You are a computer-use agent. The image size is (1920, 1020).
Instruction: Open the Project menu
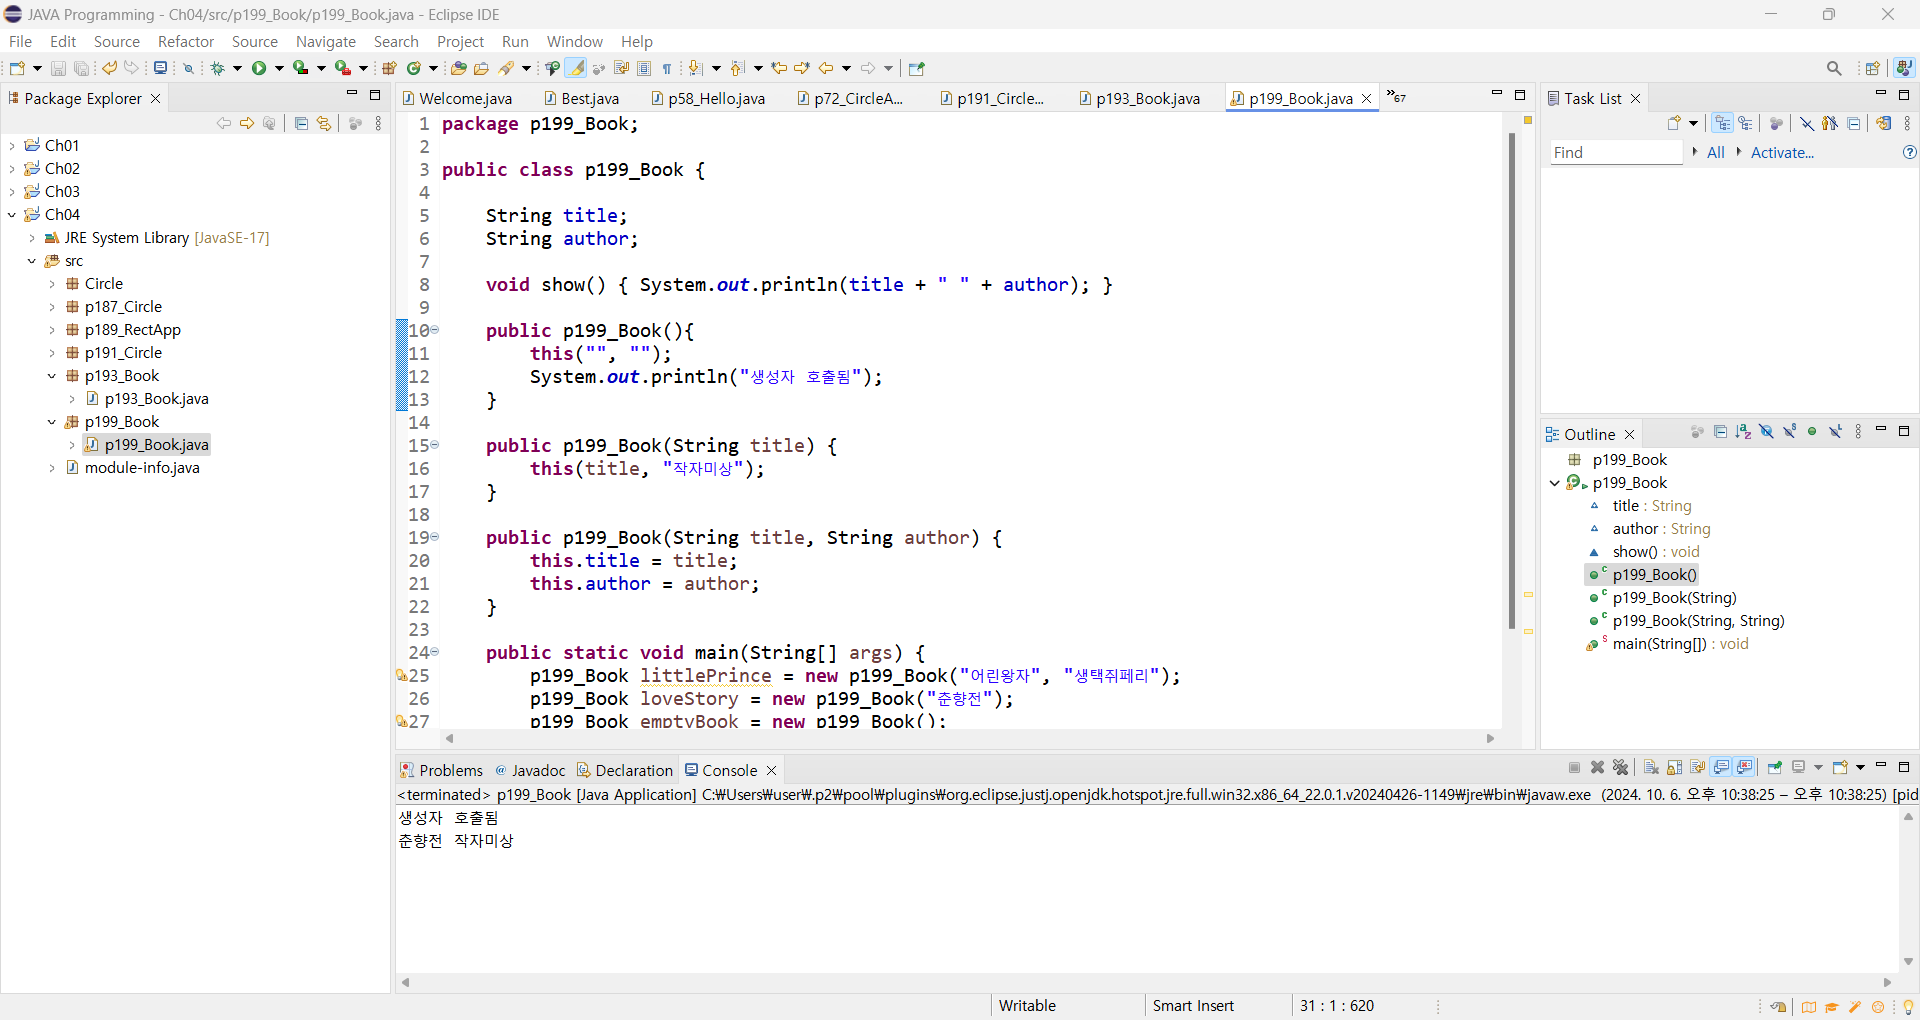click(x=460, y=41)
